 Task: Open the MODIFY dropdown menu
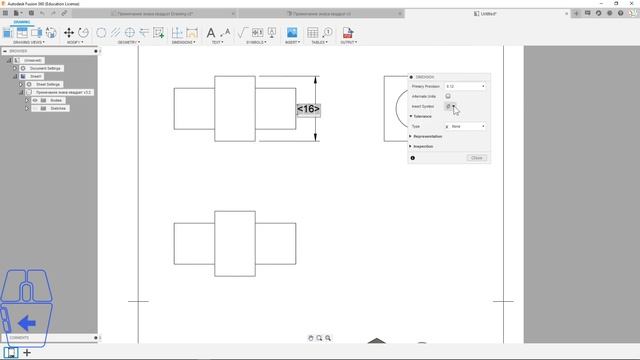point(75,42)
